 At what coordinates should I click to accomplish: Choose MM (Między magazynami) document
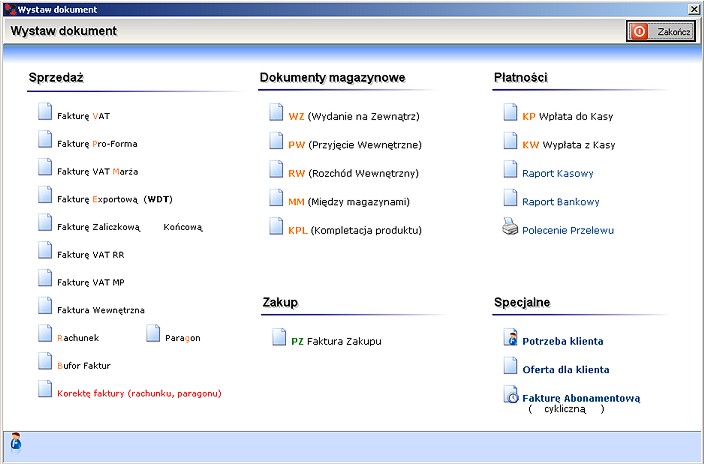tap(349, 202)
